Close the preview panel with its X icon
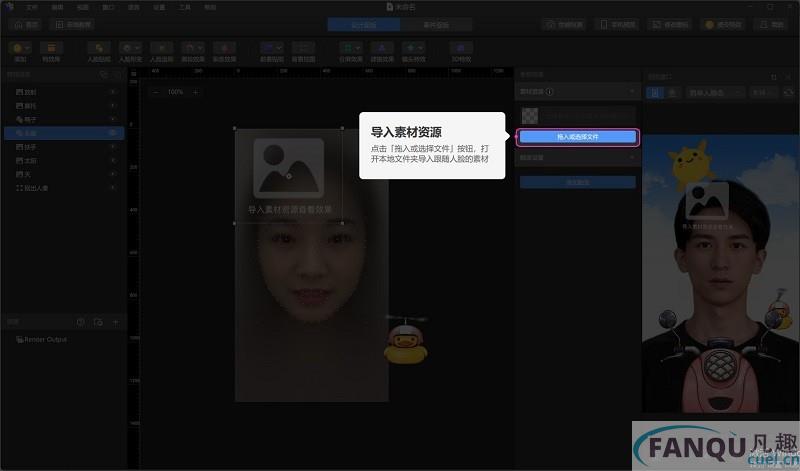This screenshot has width=800, height=471. (788, 77)
